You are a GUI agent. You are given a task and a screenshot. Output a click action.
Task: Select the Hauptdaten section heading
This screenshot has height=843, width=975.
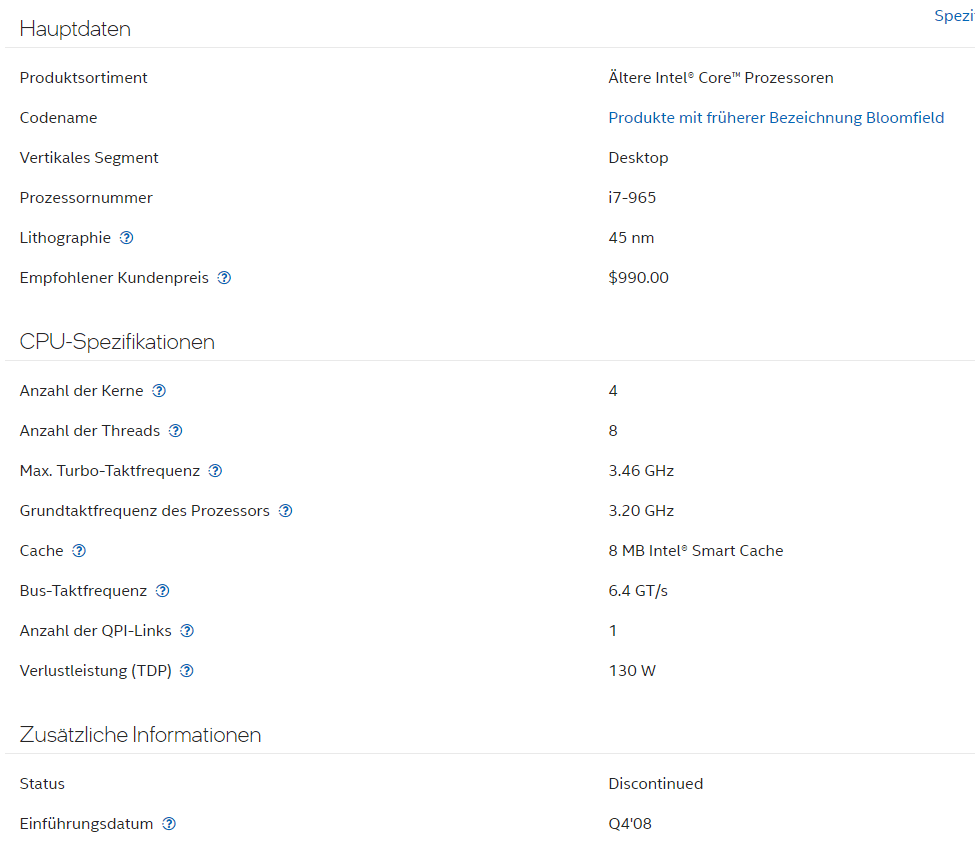tap(75, 29)
